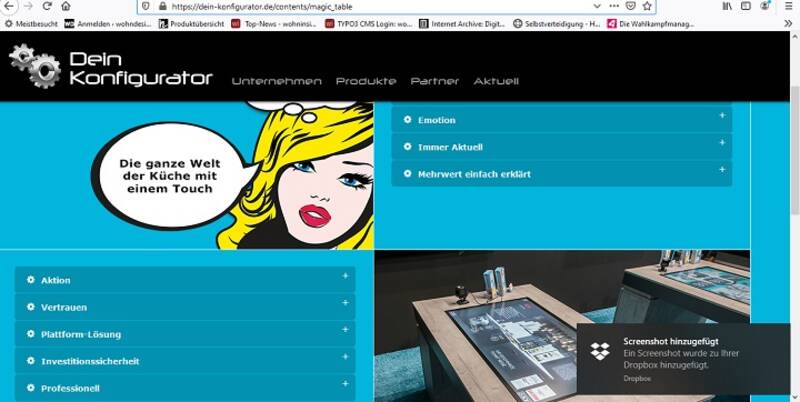The height and width of the screenshot is (402, 800).
Task: Click the gear icon beside Immer Aktuell
Action: (407, 146)
